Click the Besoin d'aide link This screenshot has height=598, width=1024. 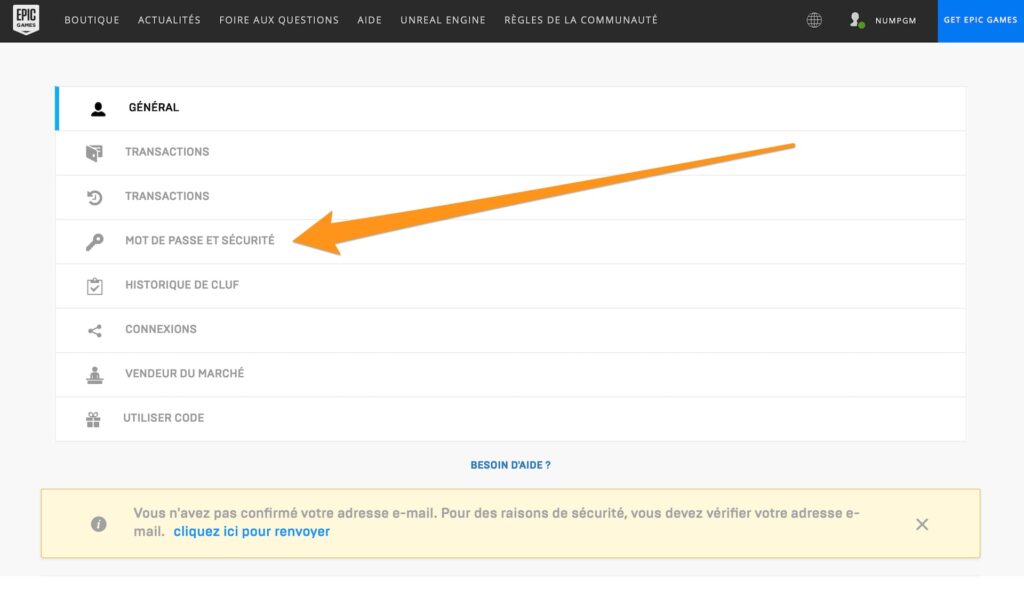(510, 465)
